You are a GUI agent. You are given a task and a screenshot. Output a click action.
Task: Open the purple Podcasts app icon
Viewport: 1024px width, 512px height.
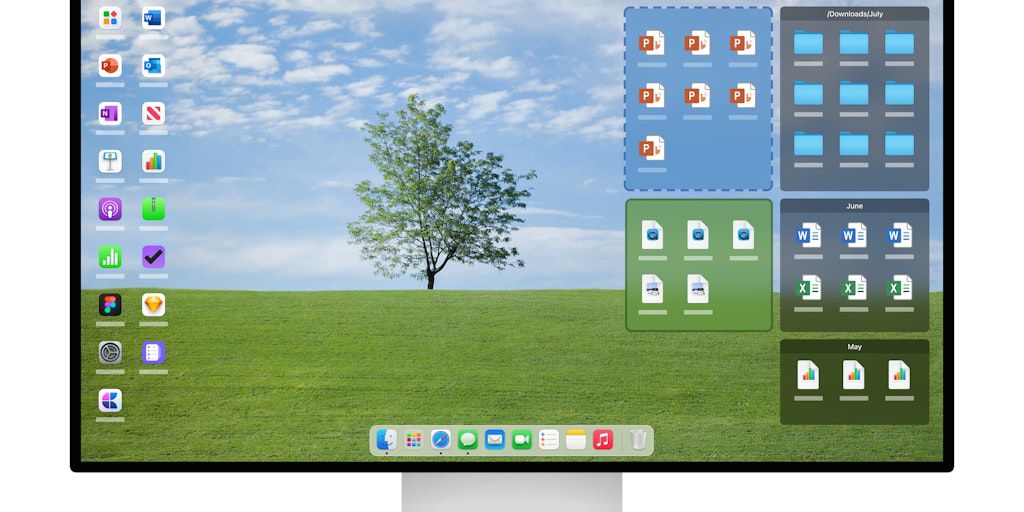110,209
